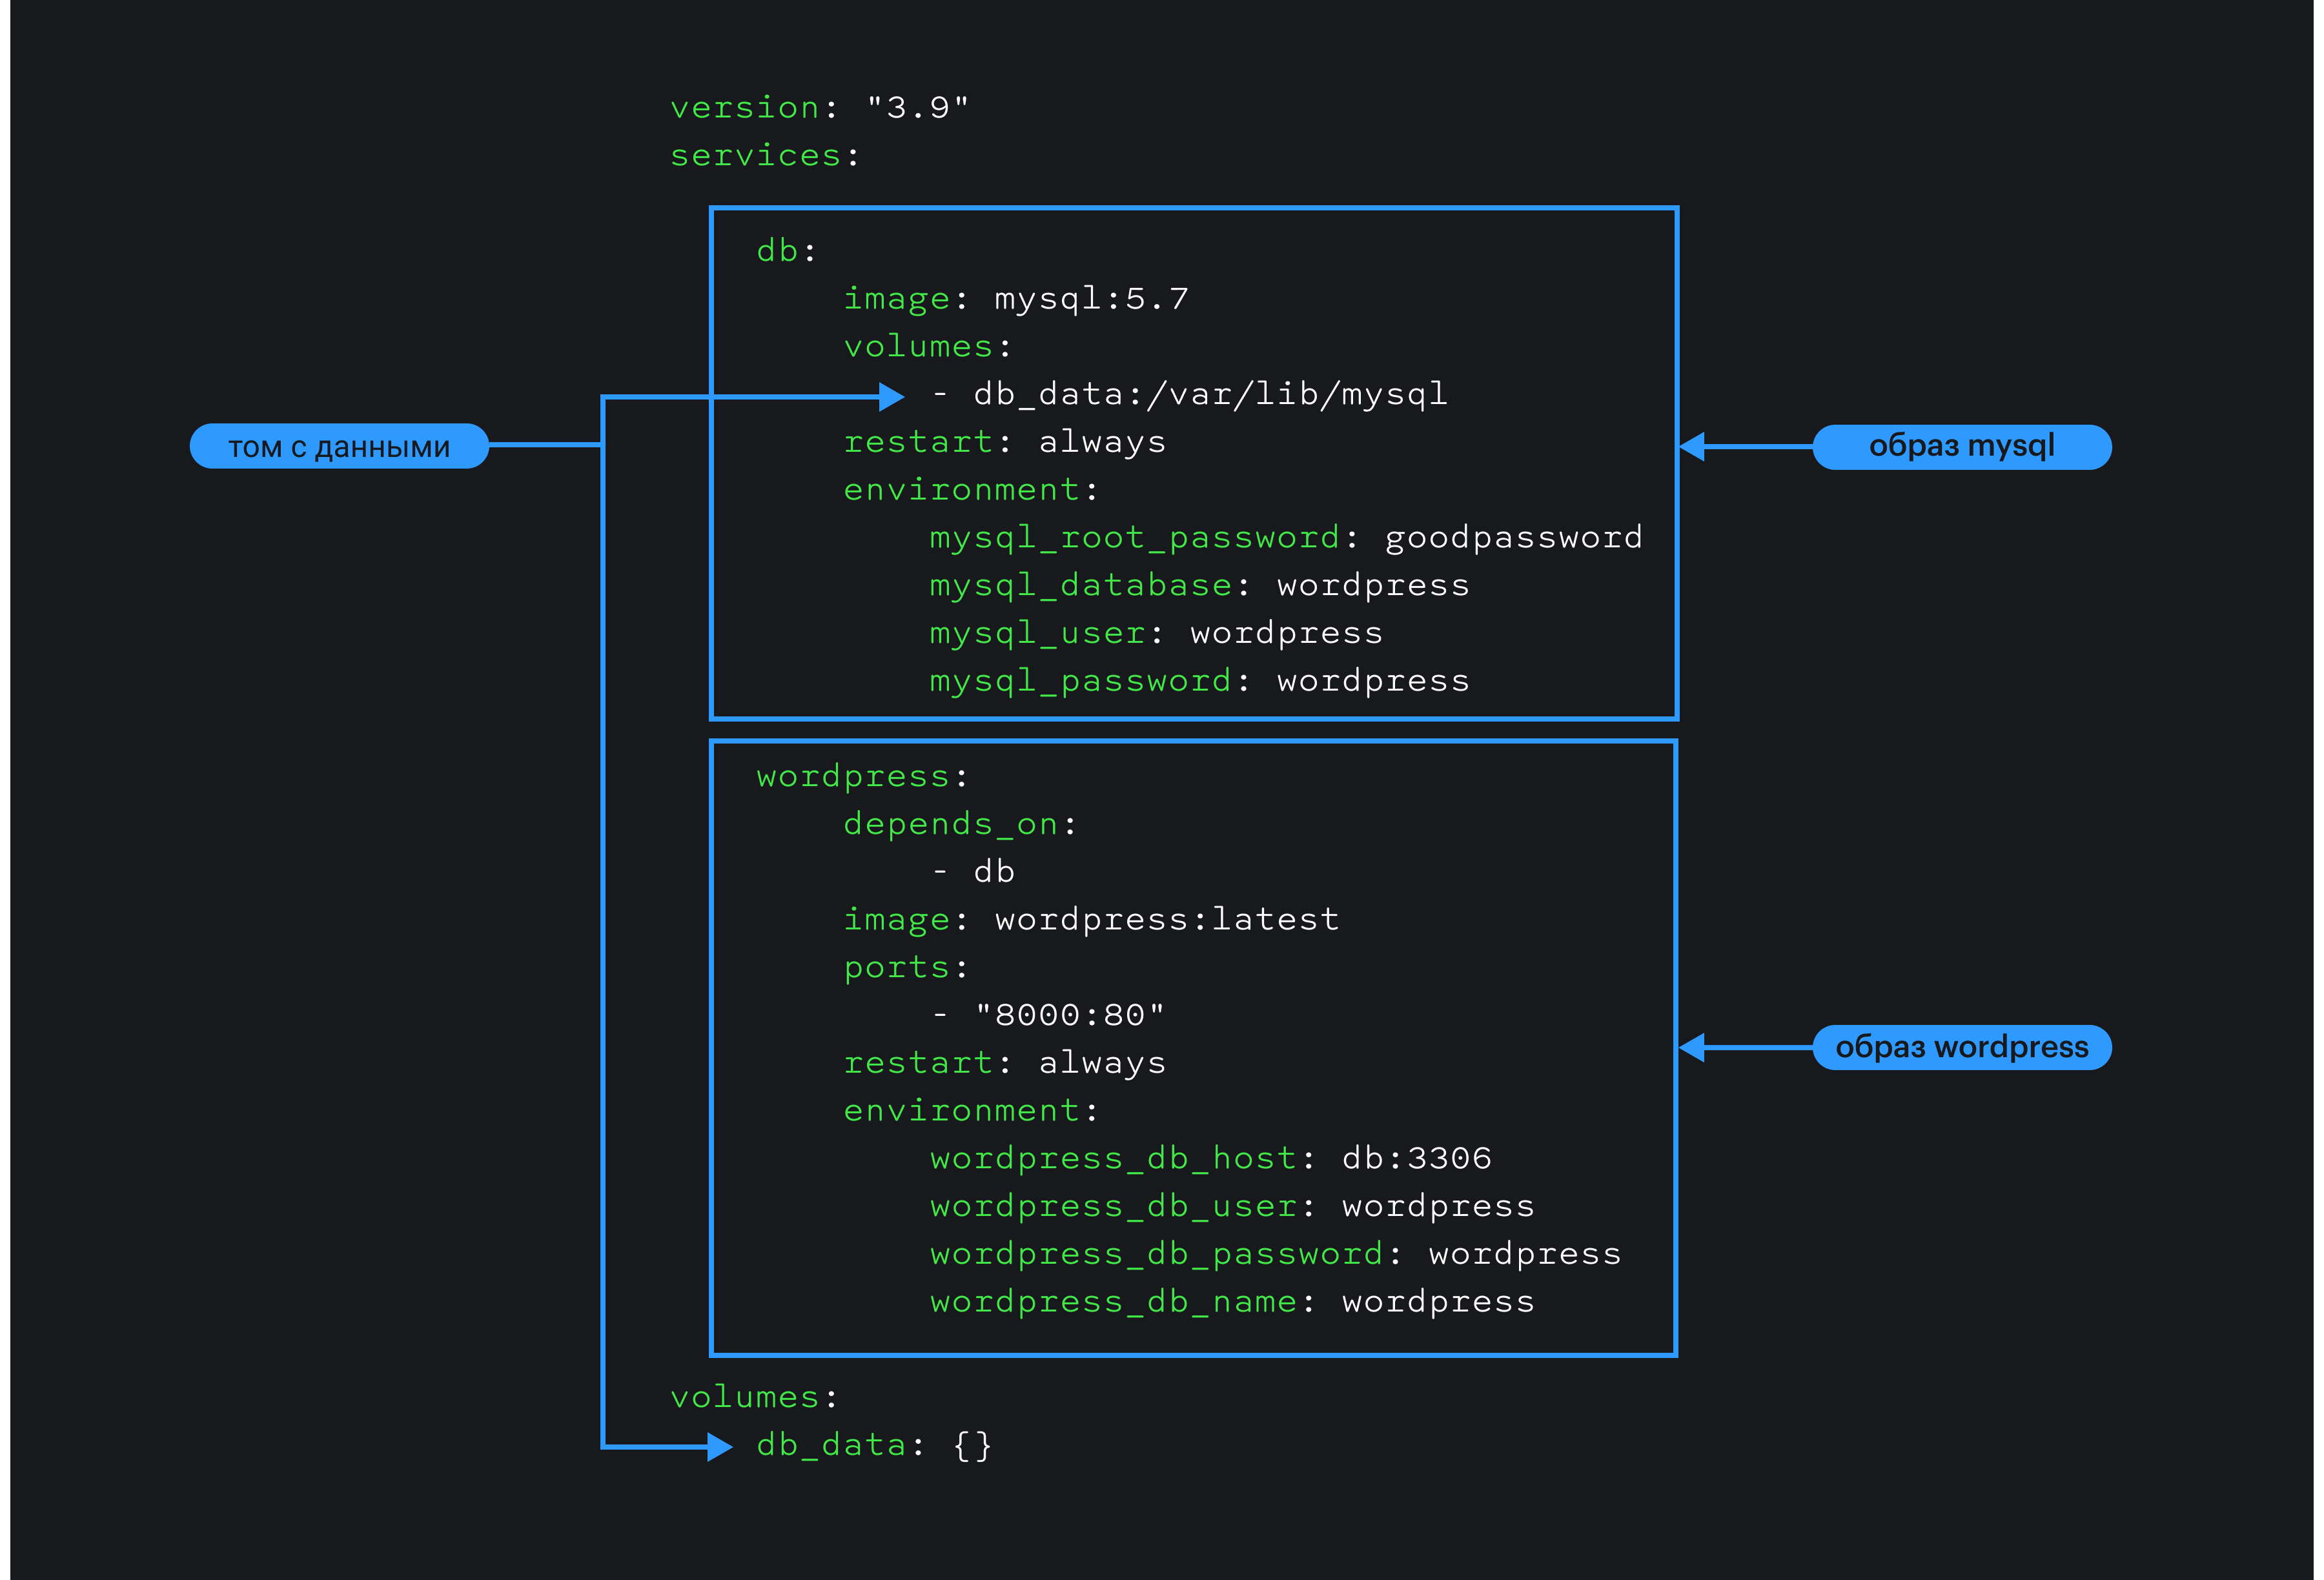Click the db: service name
The width and height of the screenshot is (2324, 1580).
tap(786, 250)
